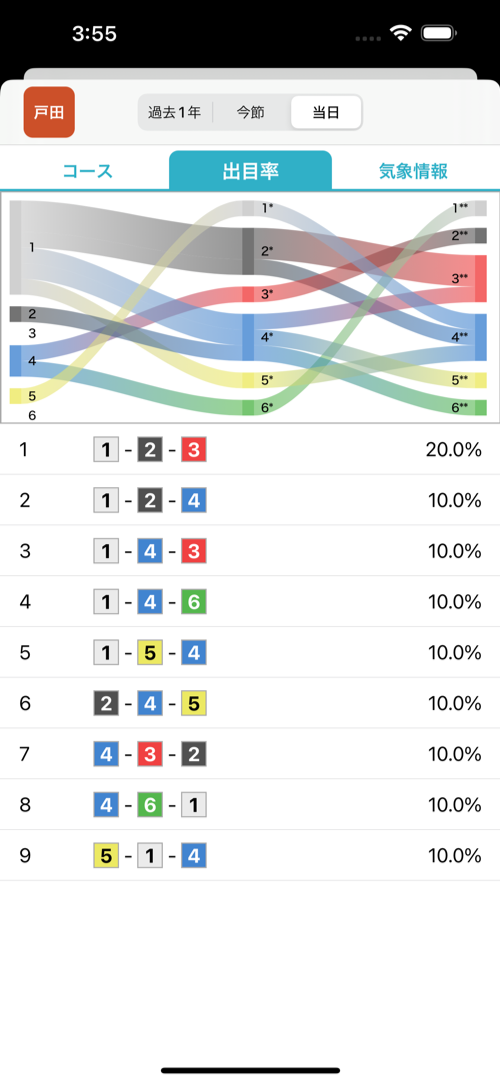Click the yellow 5 badge in row 9

[106, 856]
